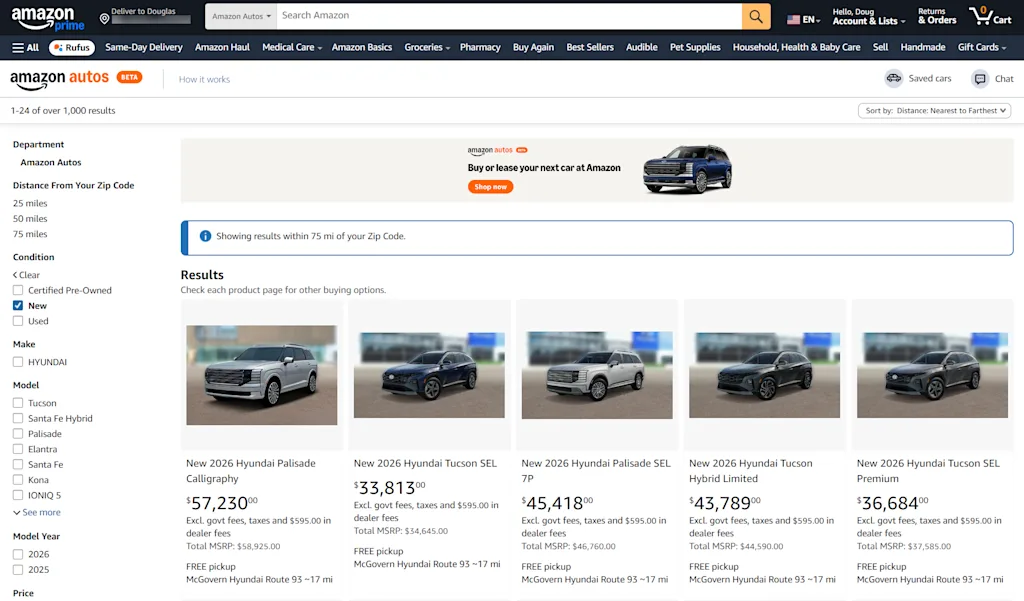Click the Amazon Prime logo
This screenshot has height=601, width=1024.
(x=43, y=17)
